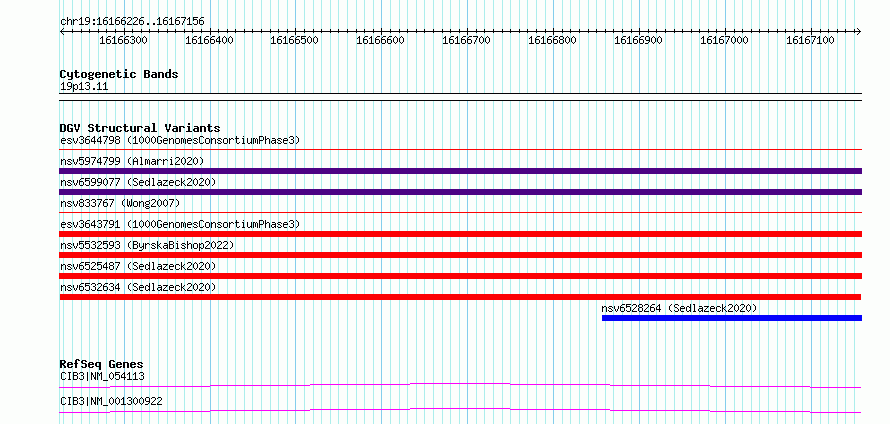Click the nsv6525487 (Sedlazeck2020) label

click(138, 266)
